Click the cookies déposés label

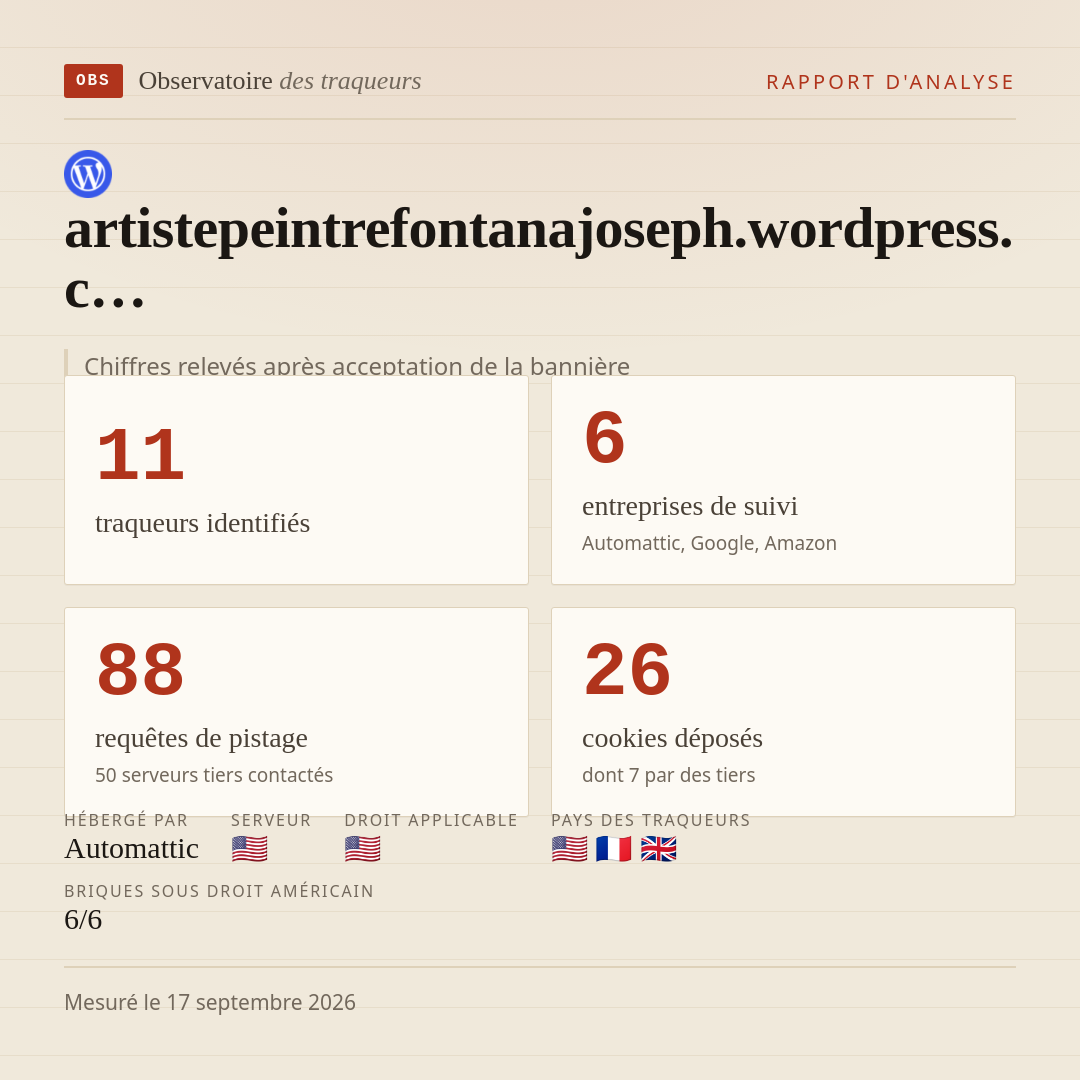(x=672, y=738)
